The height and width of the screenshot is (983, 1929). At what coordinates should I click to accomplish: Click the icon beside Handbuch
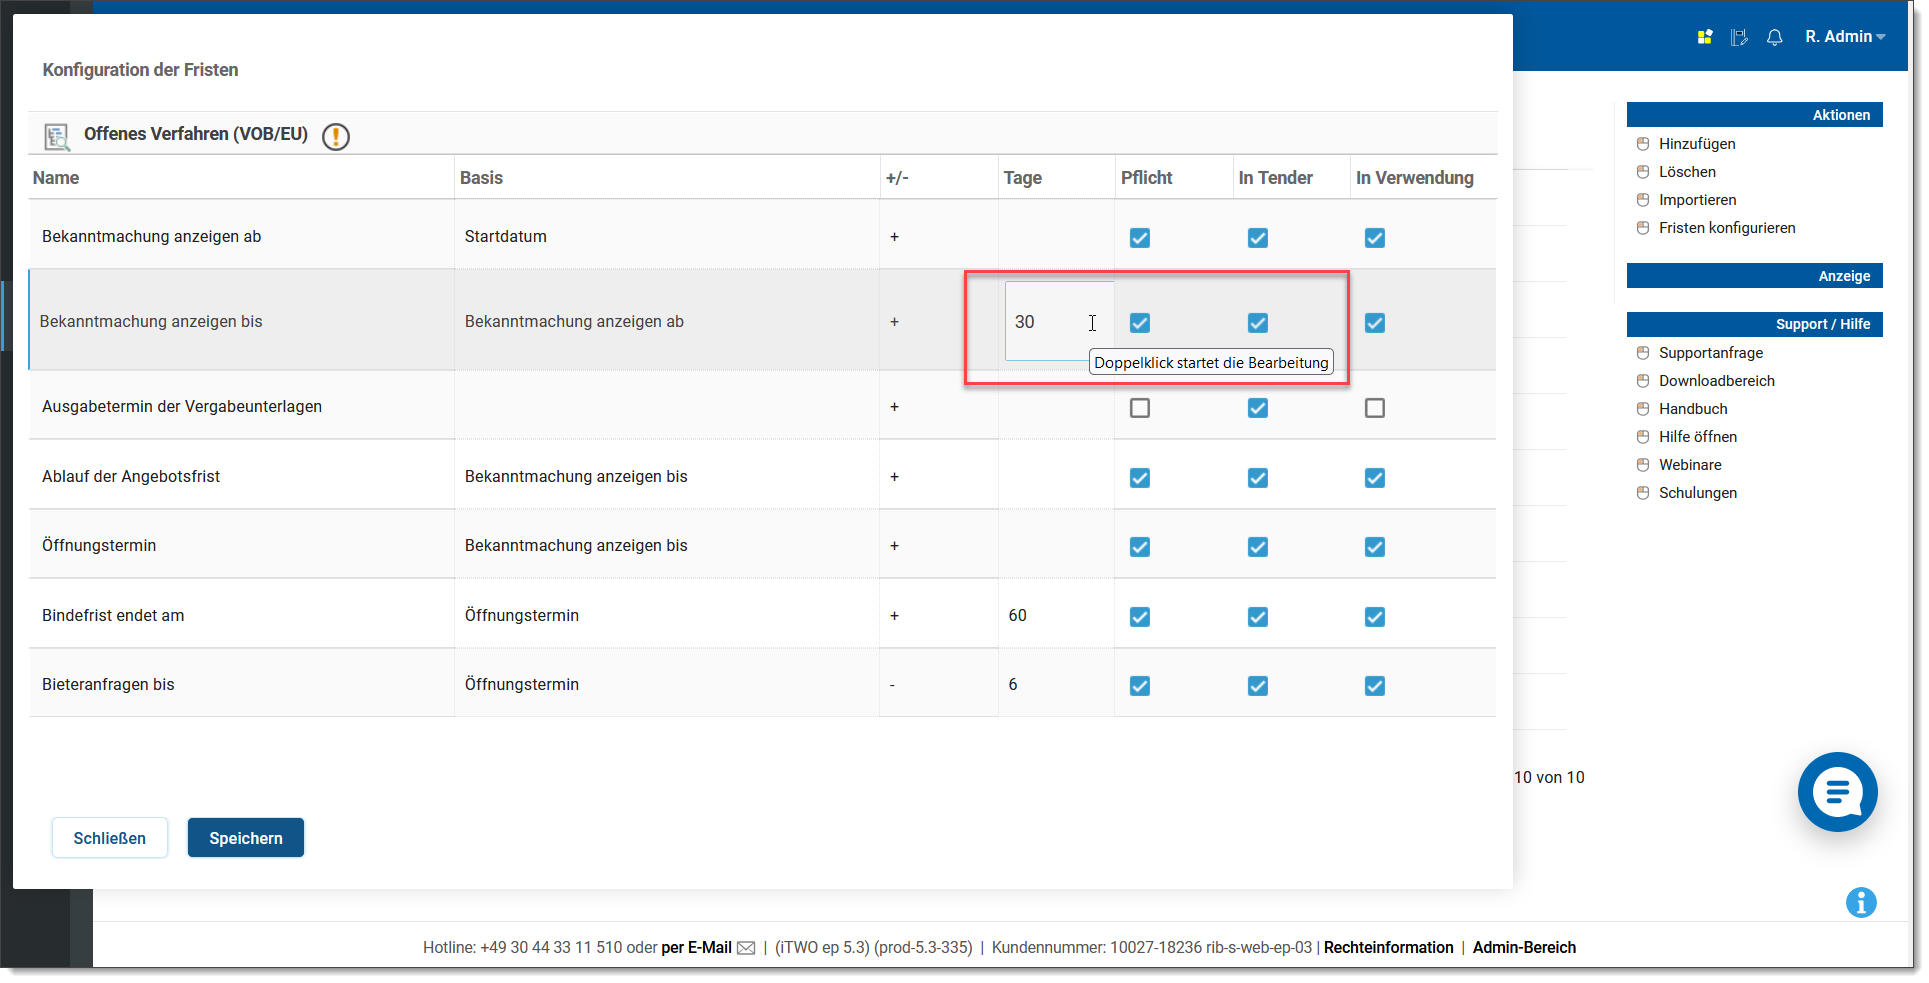coord(1643,409)
